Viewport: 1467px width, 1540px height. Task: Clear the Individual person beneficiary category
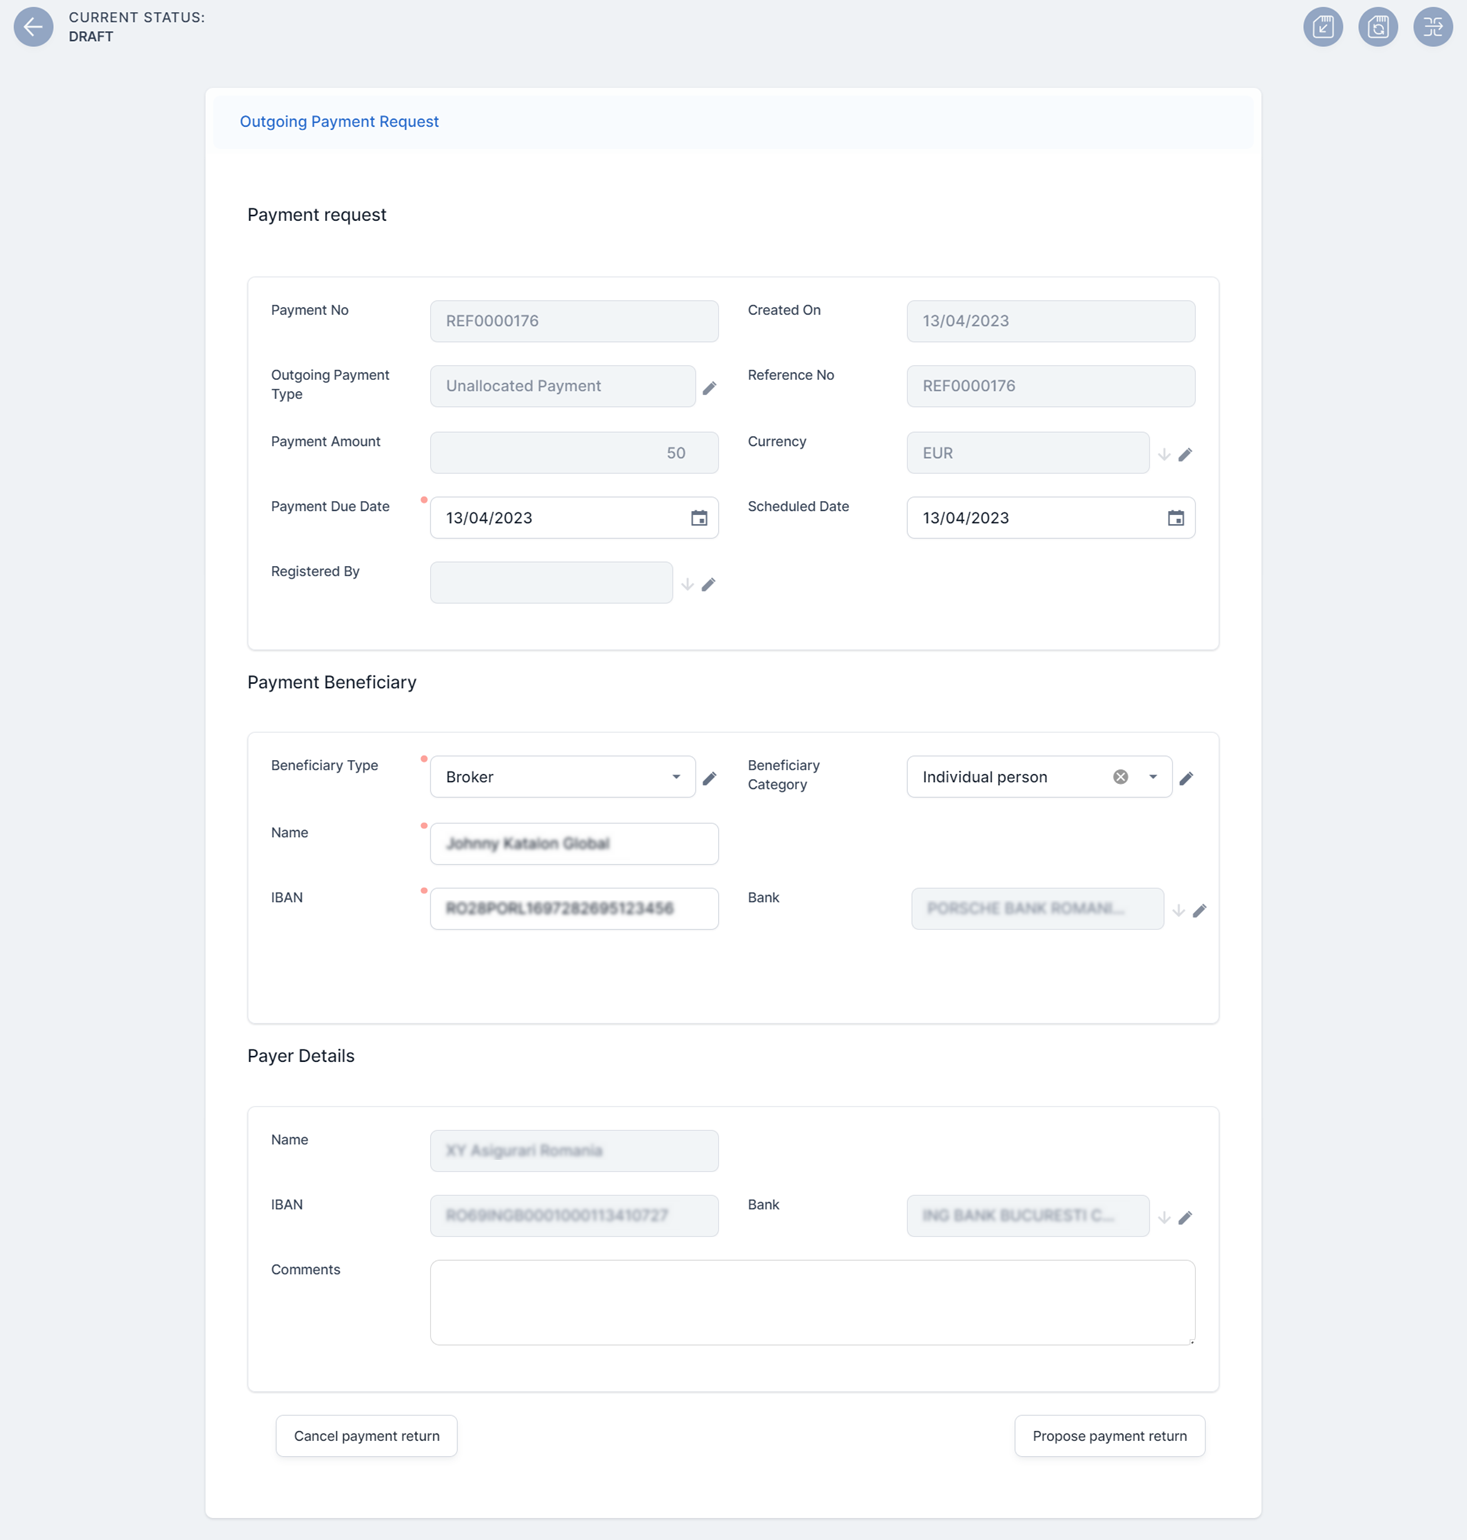tap(1120, 777)
